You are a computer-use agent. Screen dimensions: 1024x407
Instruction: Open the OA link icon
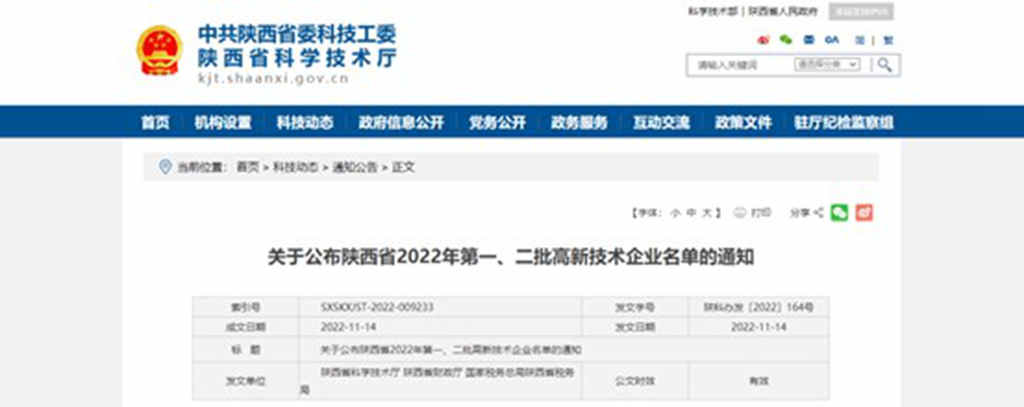coord(831,40)
